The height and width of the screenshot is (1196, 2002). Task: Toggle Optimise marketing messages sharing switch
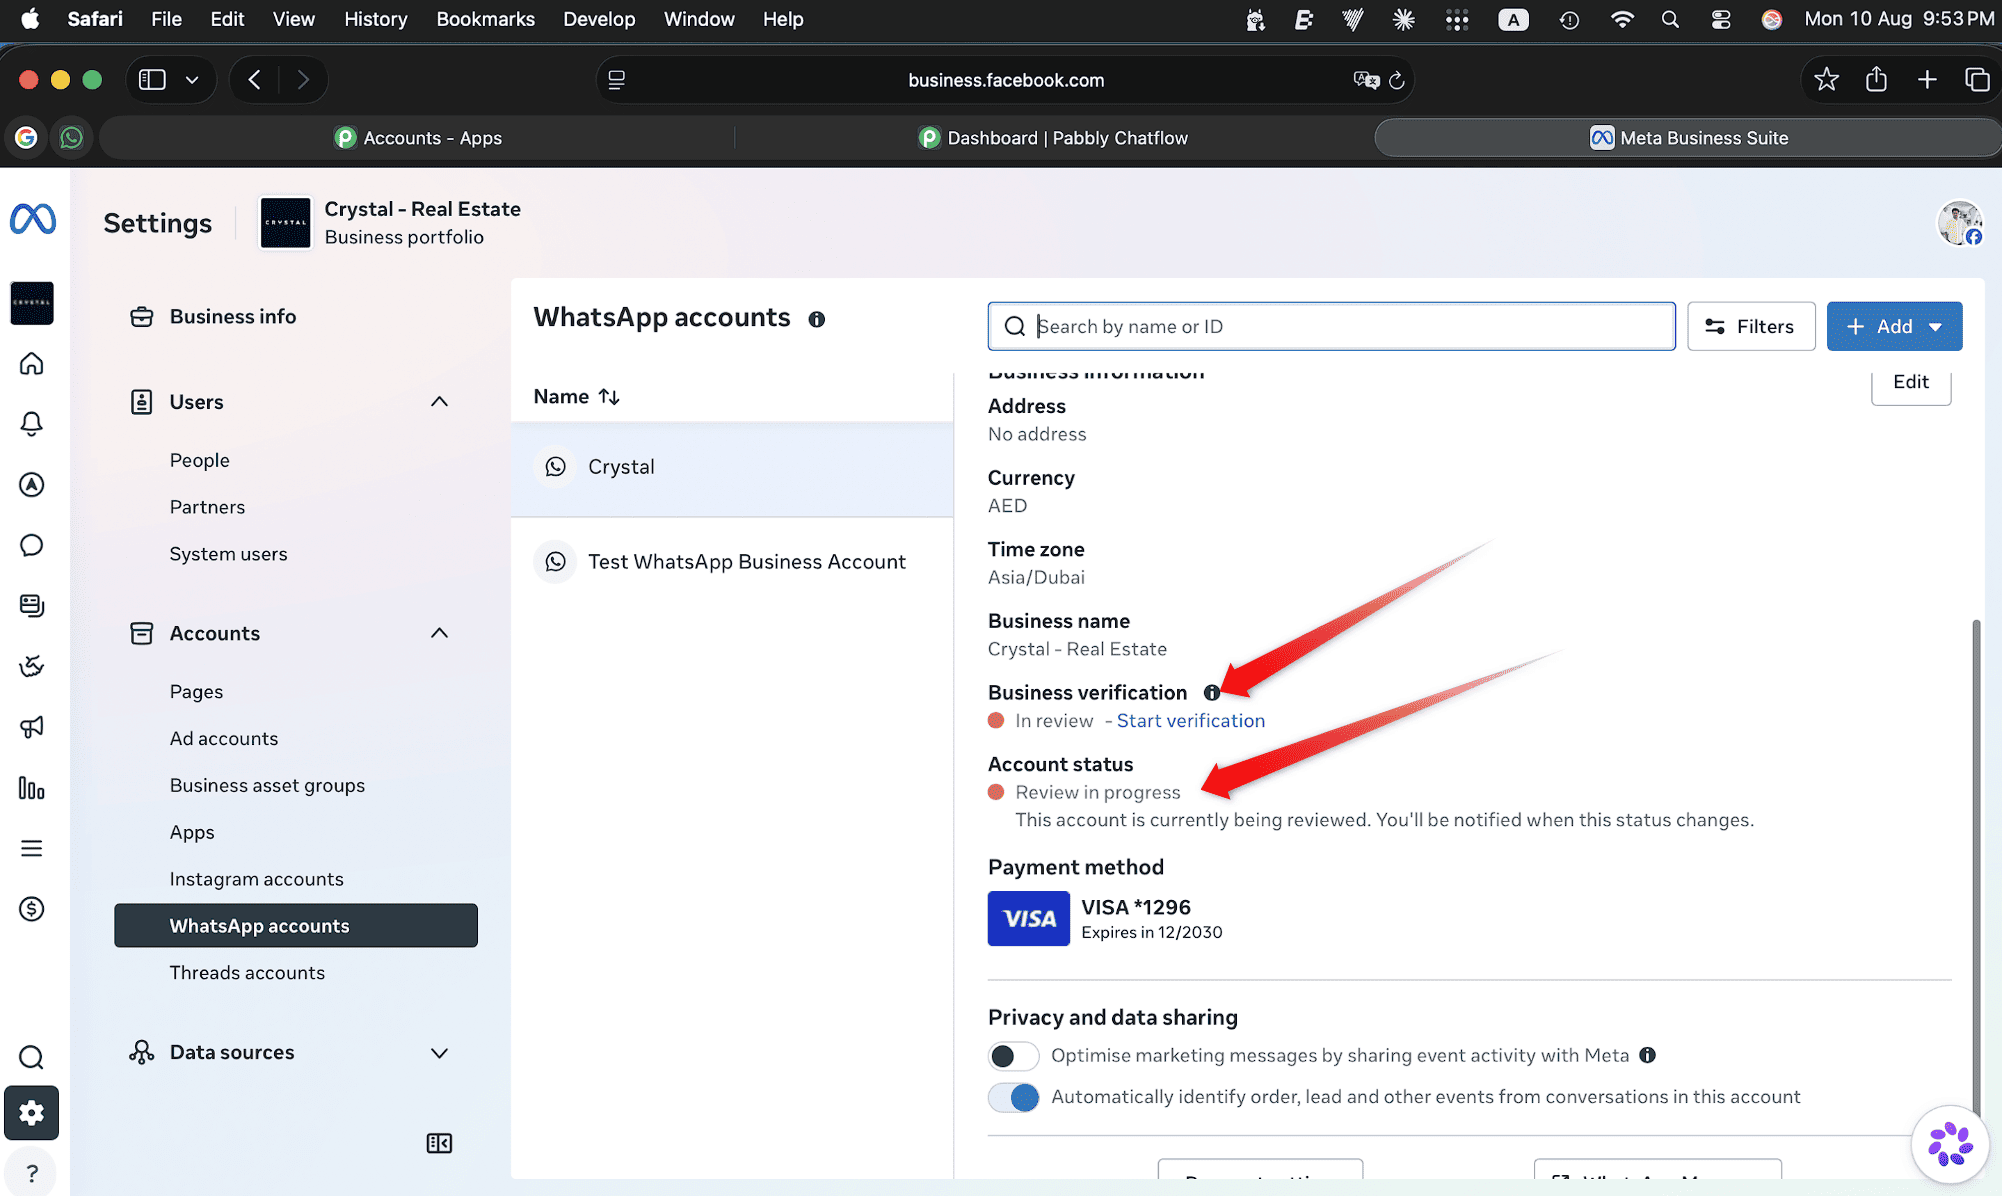pyautogui.click(x=1013, y=1056)
